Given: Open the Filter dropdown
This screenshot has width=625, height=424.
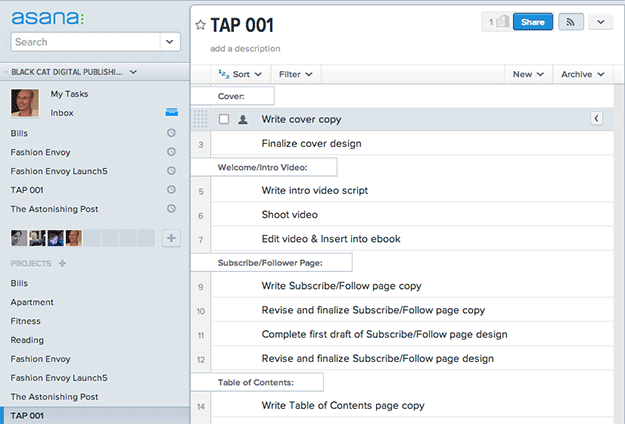Looking at the screenshot, I should point(296,74).
